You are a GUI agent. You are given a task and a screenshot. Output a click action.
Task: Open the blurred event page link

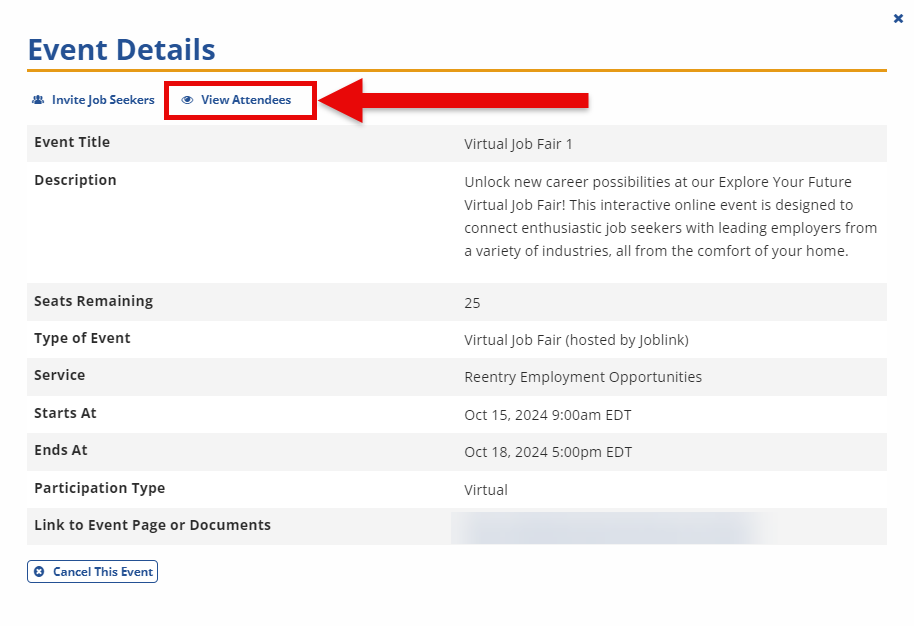(x=610, y=527)
